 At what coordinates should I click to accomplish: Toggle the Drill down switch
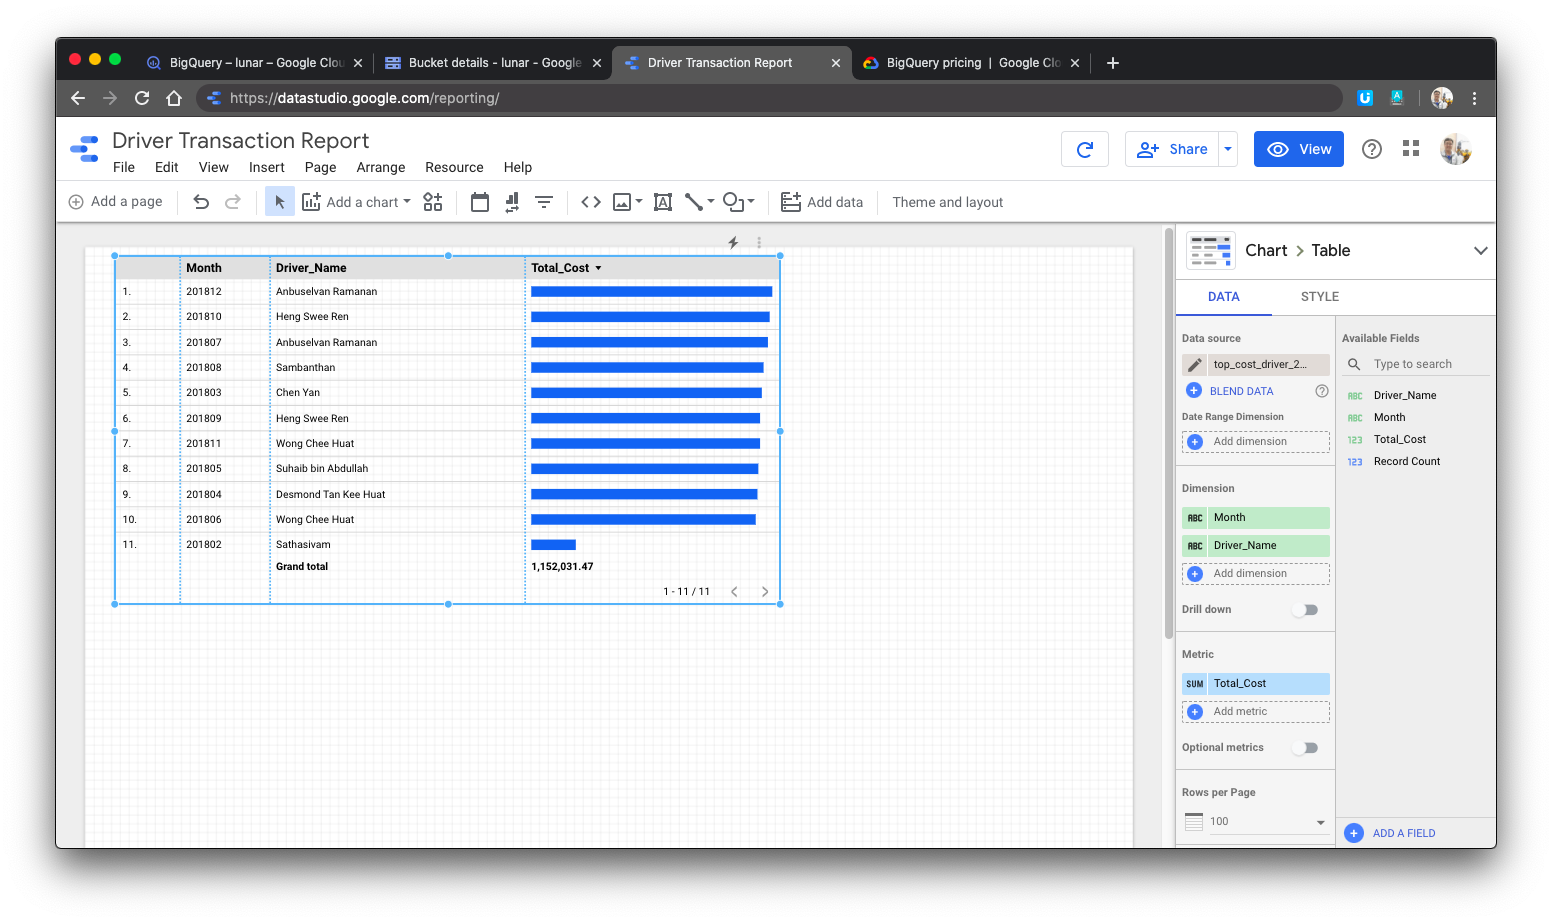pyautogui.click(x=1305, y=609)
